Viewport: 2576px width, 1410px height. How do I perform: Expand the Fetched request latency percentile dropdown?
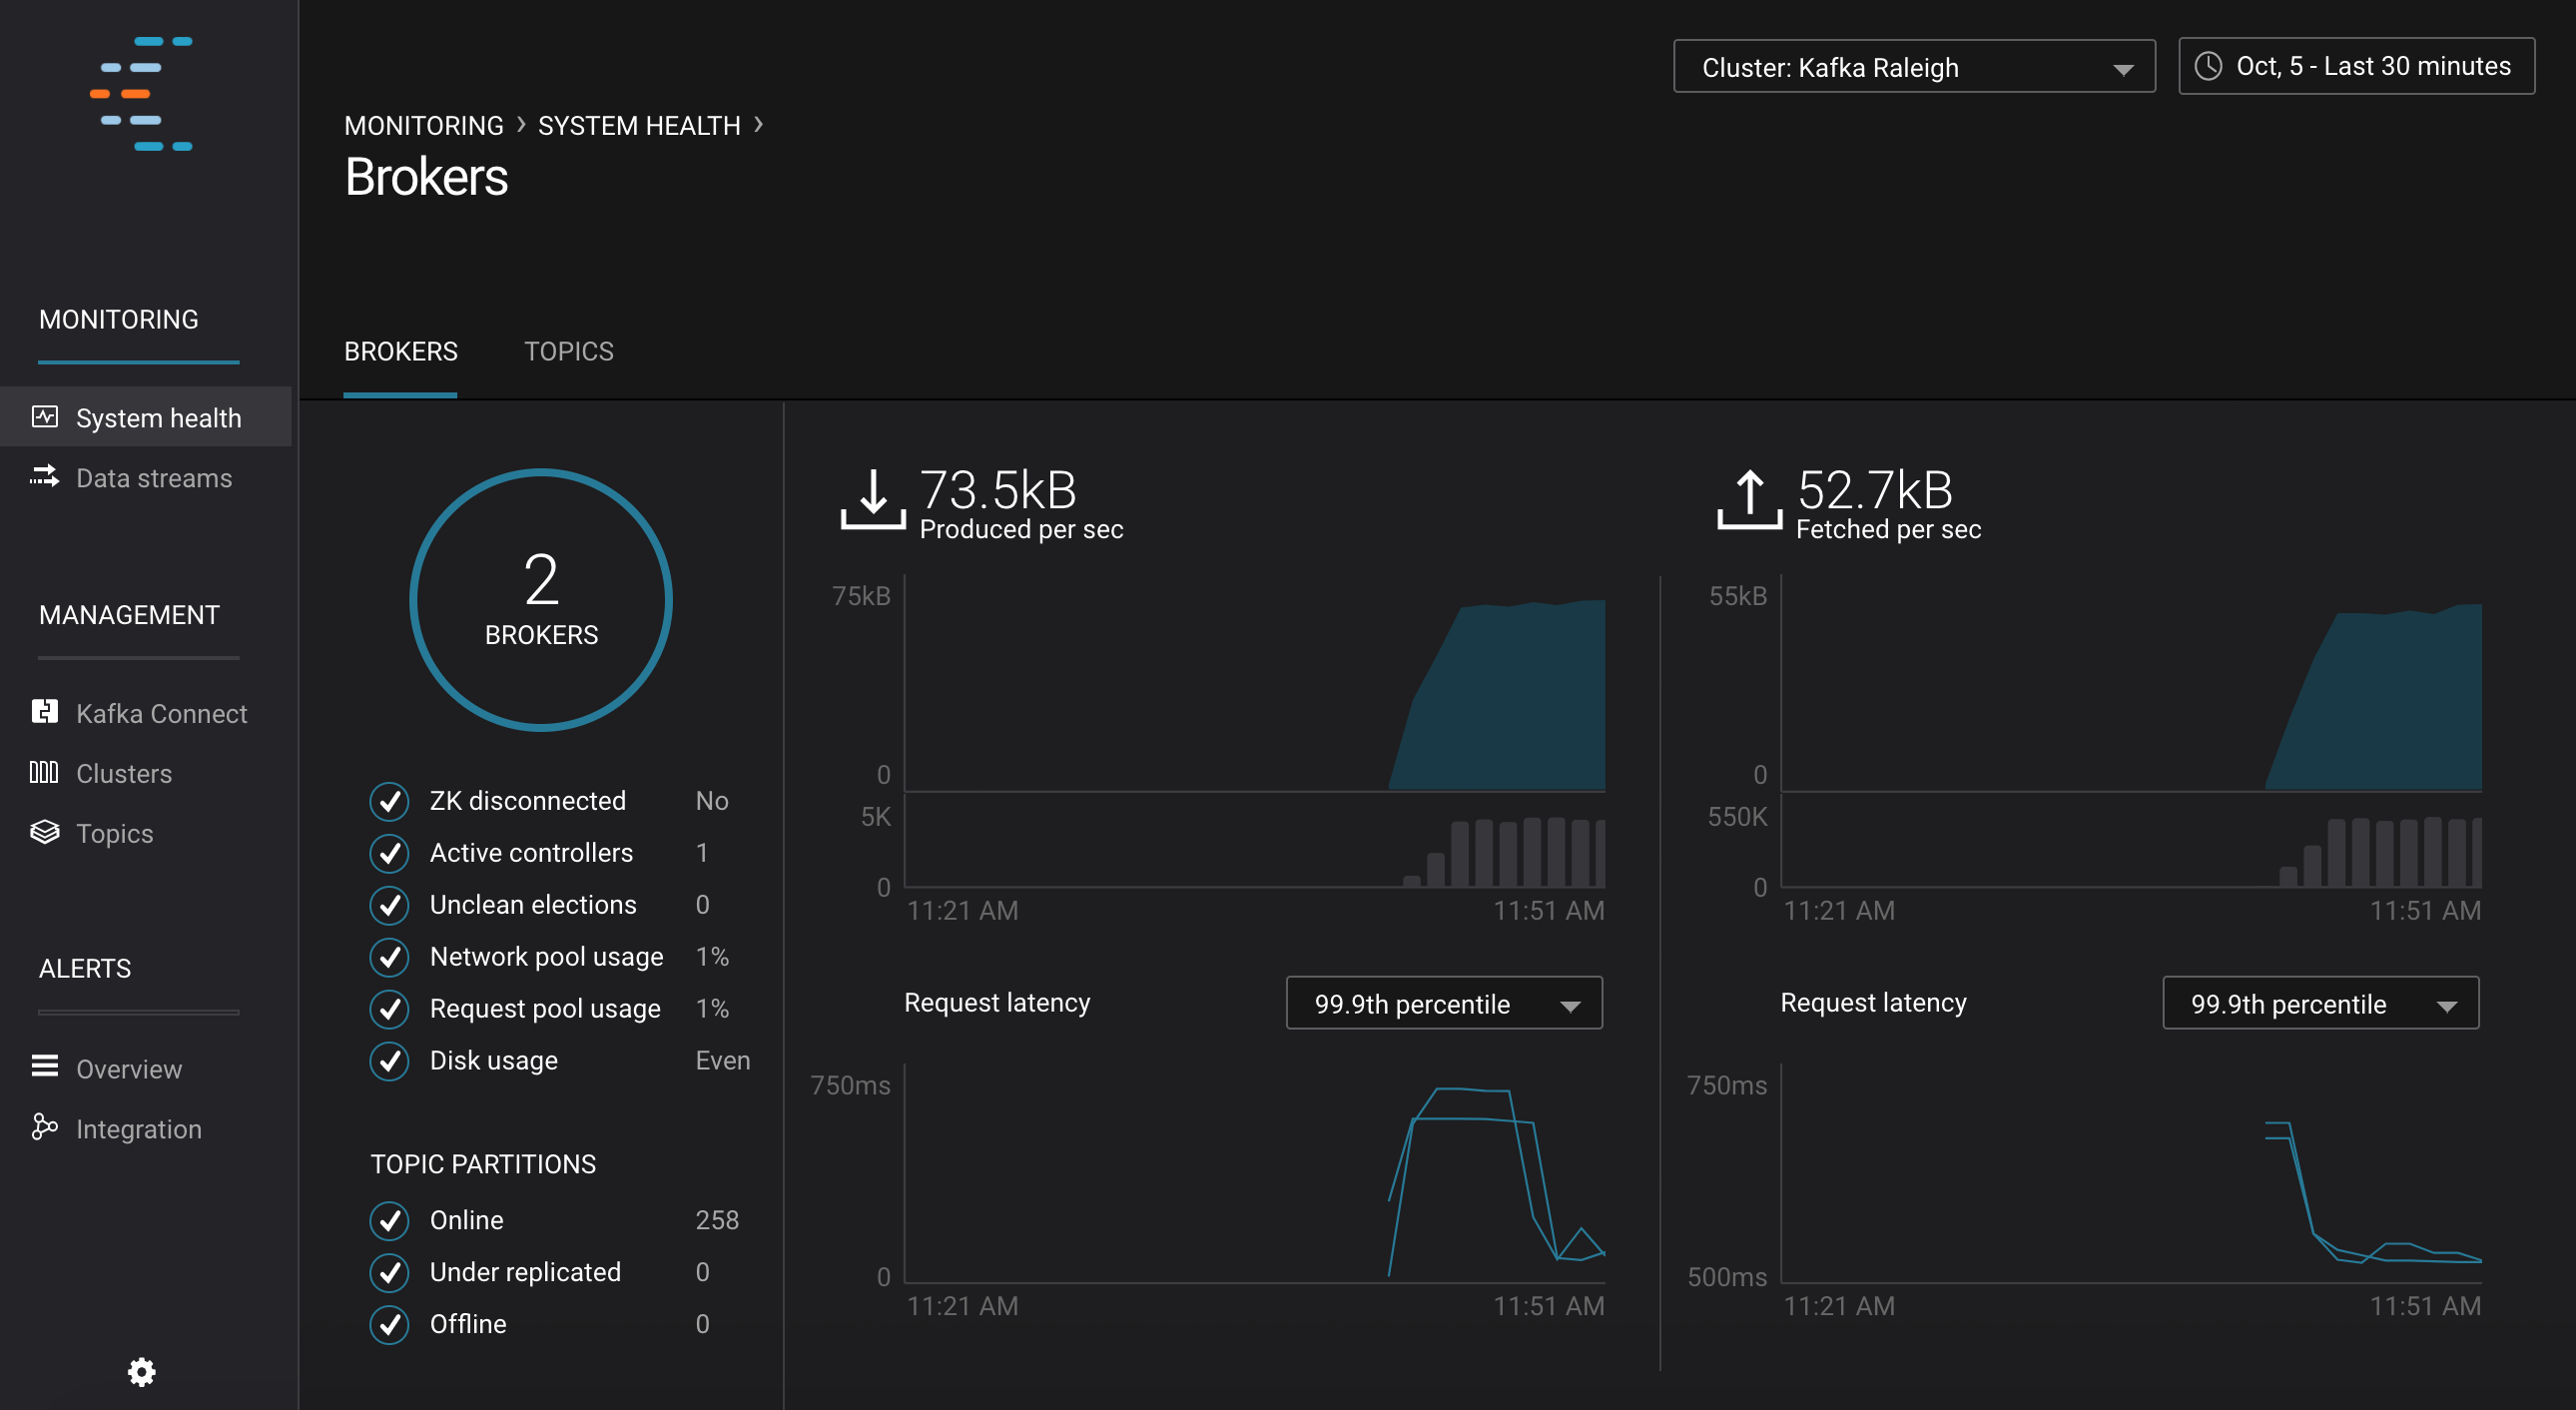pyautogui.click(x=2320, y=1004)
